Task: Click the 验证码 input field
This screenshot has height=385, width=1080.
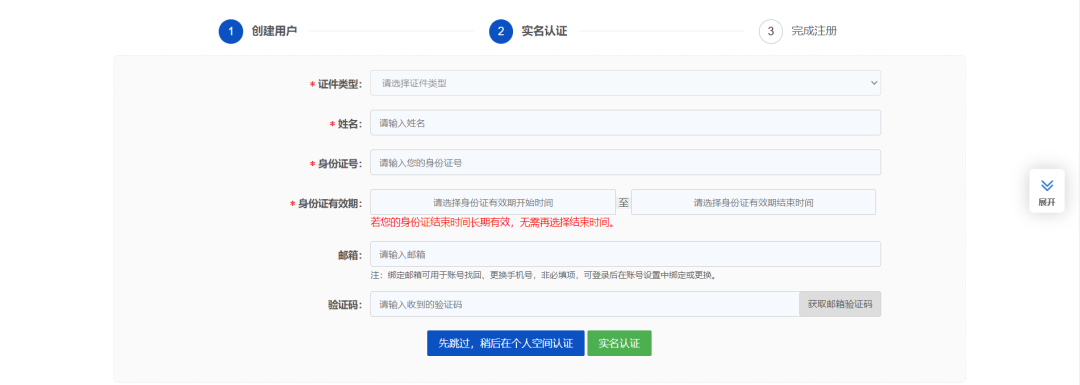Action: (x=585, y=304)
